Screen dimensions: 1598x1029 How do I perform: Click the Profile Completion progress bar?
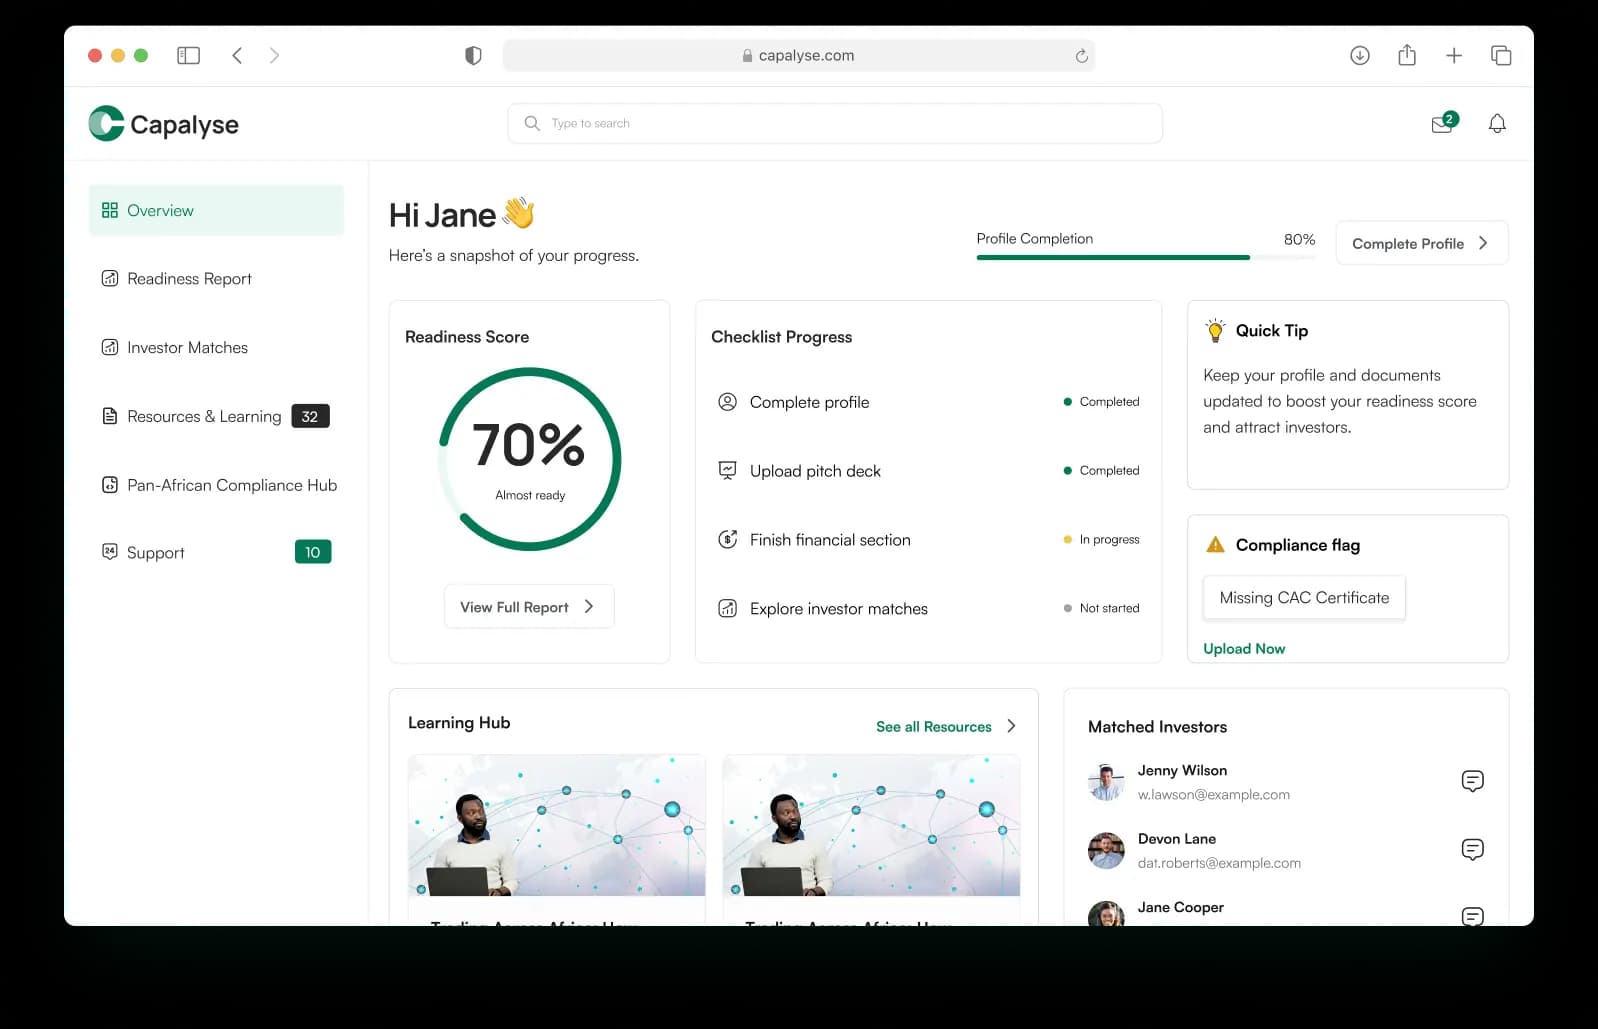(1146, 257)
